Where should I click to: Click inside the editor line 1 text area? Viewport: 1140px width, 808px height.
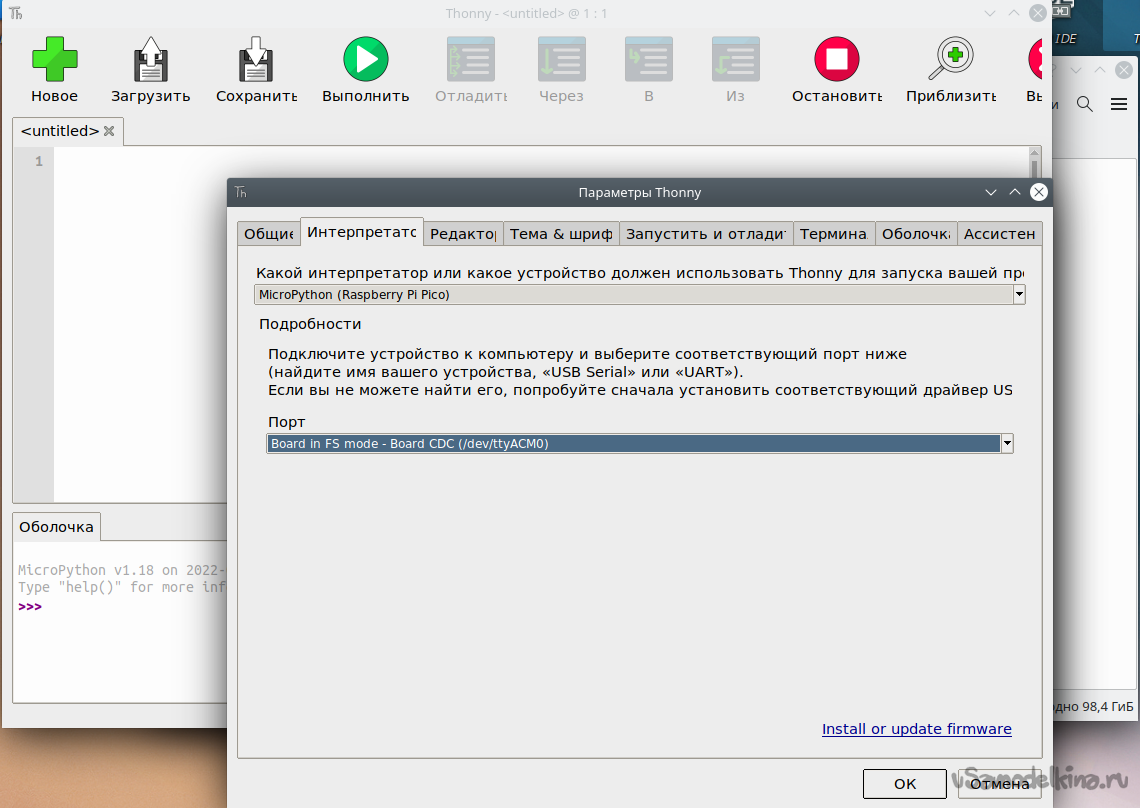coord(542,161)
